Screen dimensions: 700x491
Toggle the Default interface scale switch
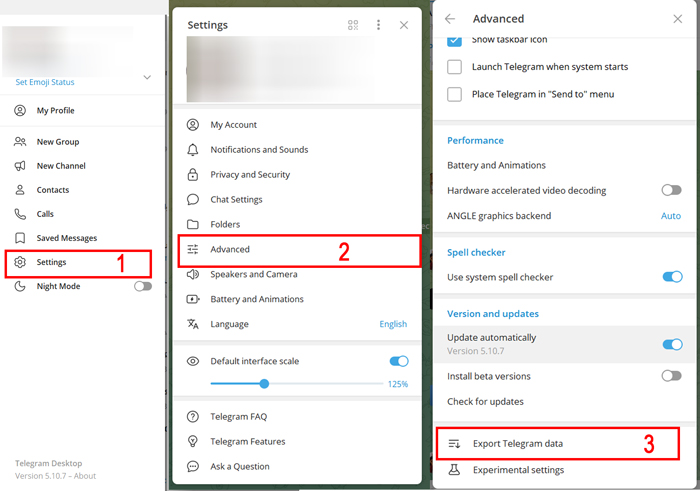coord(399,361)
